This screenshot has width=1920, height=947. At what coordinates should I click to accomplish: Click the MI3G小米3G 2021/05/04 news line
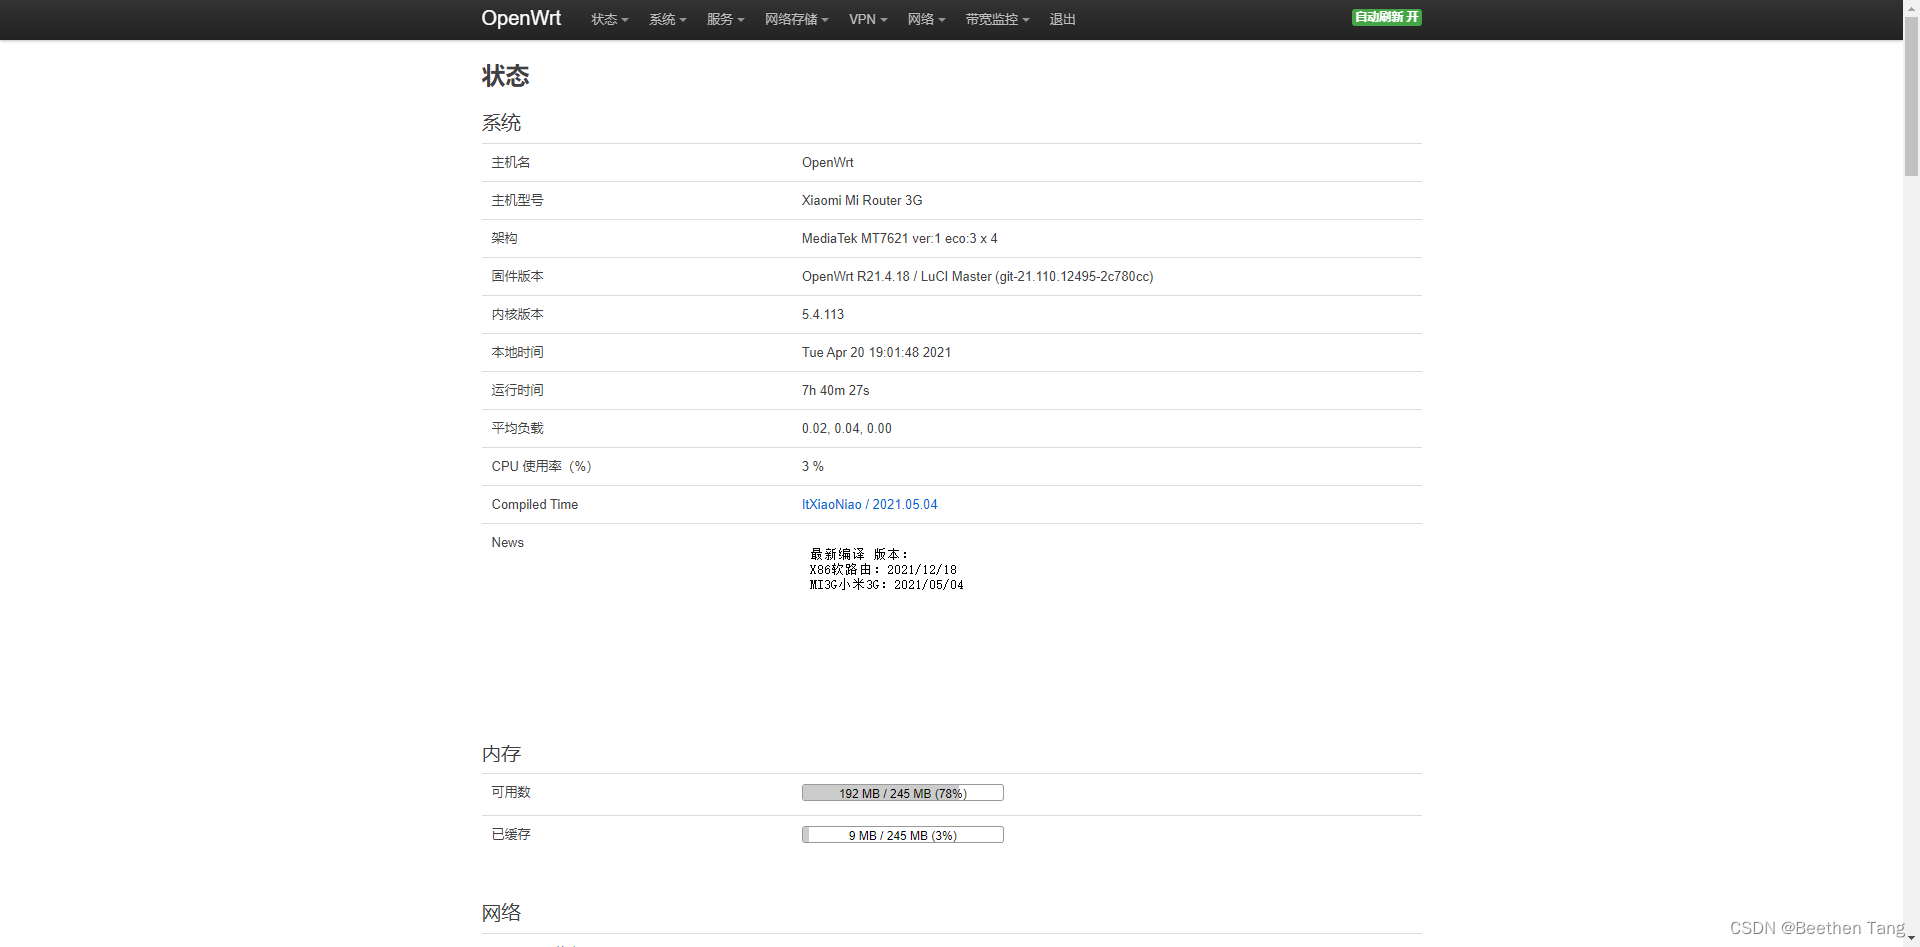click(x=886, y=584)
